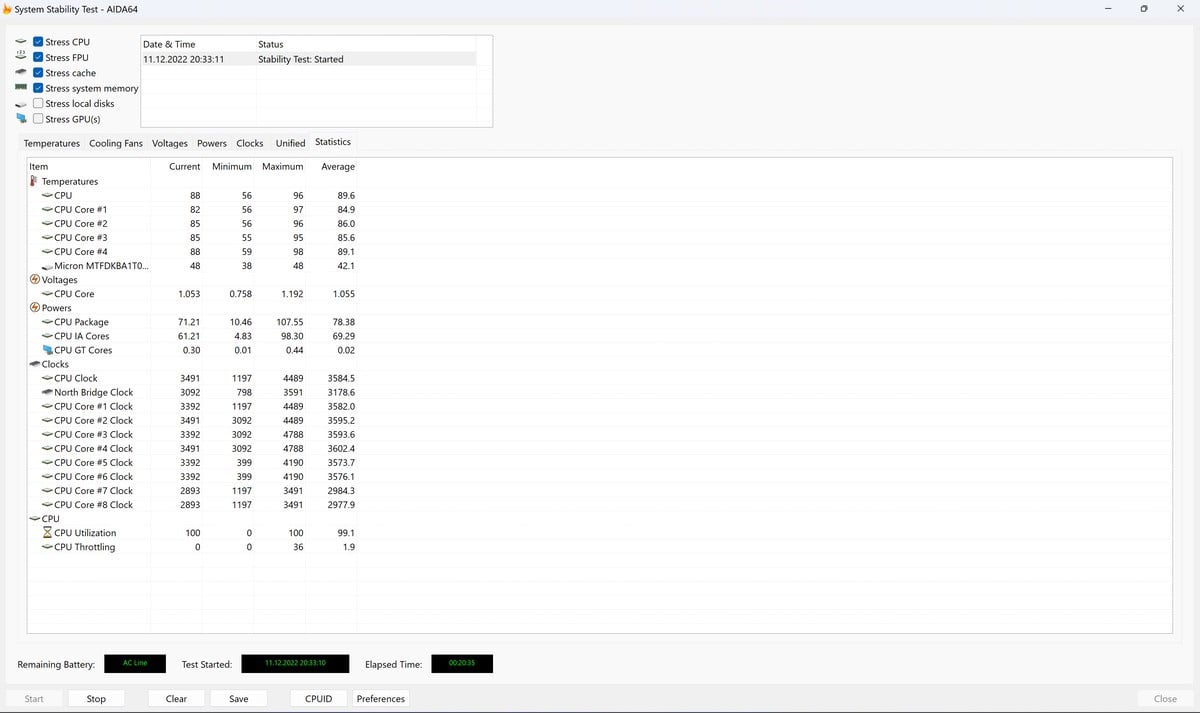Screen dimensions: 1200x713
Task: Click the hourglass icon next to CPU Utilization
Action: (47, 533)
